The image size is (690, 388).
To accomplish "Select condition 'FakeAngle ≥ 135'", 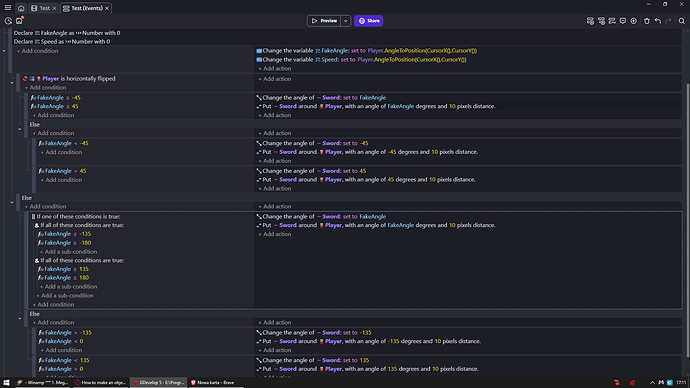I will (x=63, y=269).
